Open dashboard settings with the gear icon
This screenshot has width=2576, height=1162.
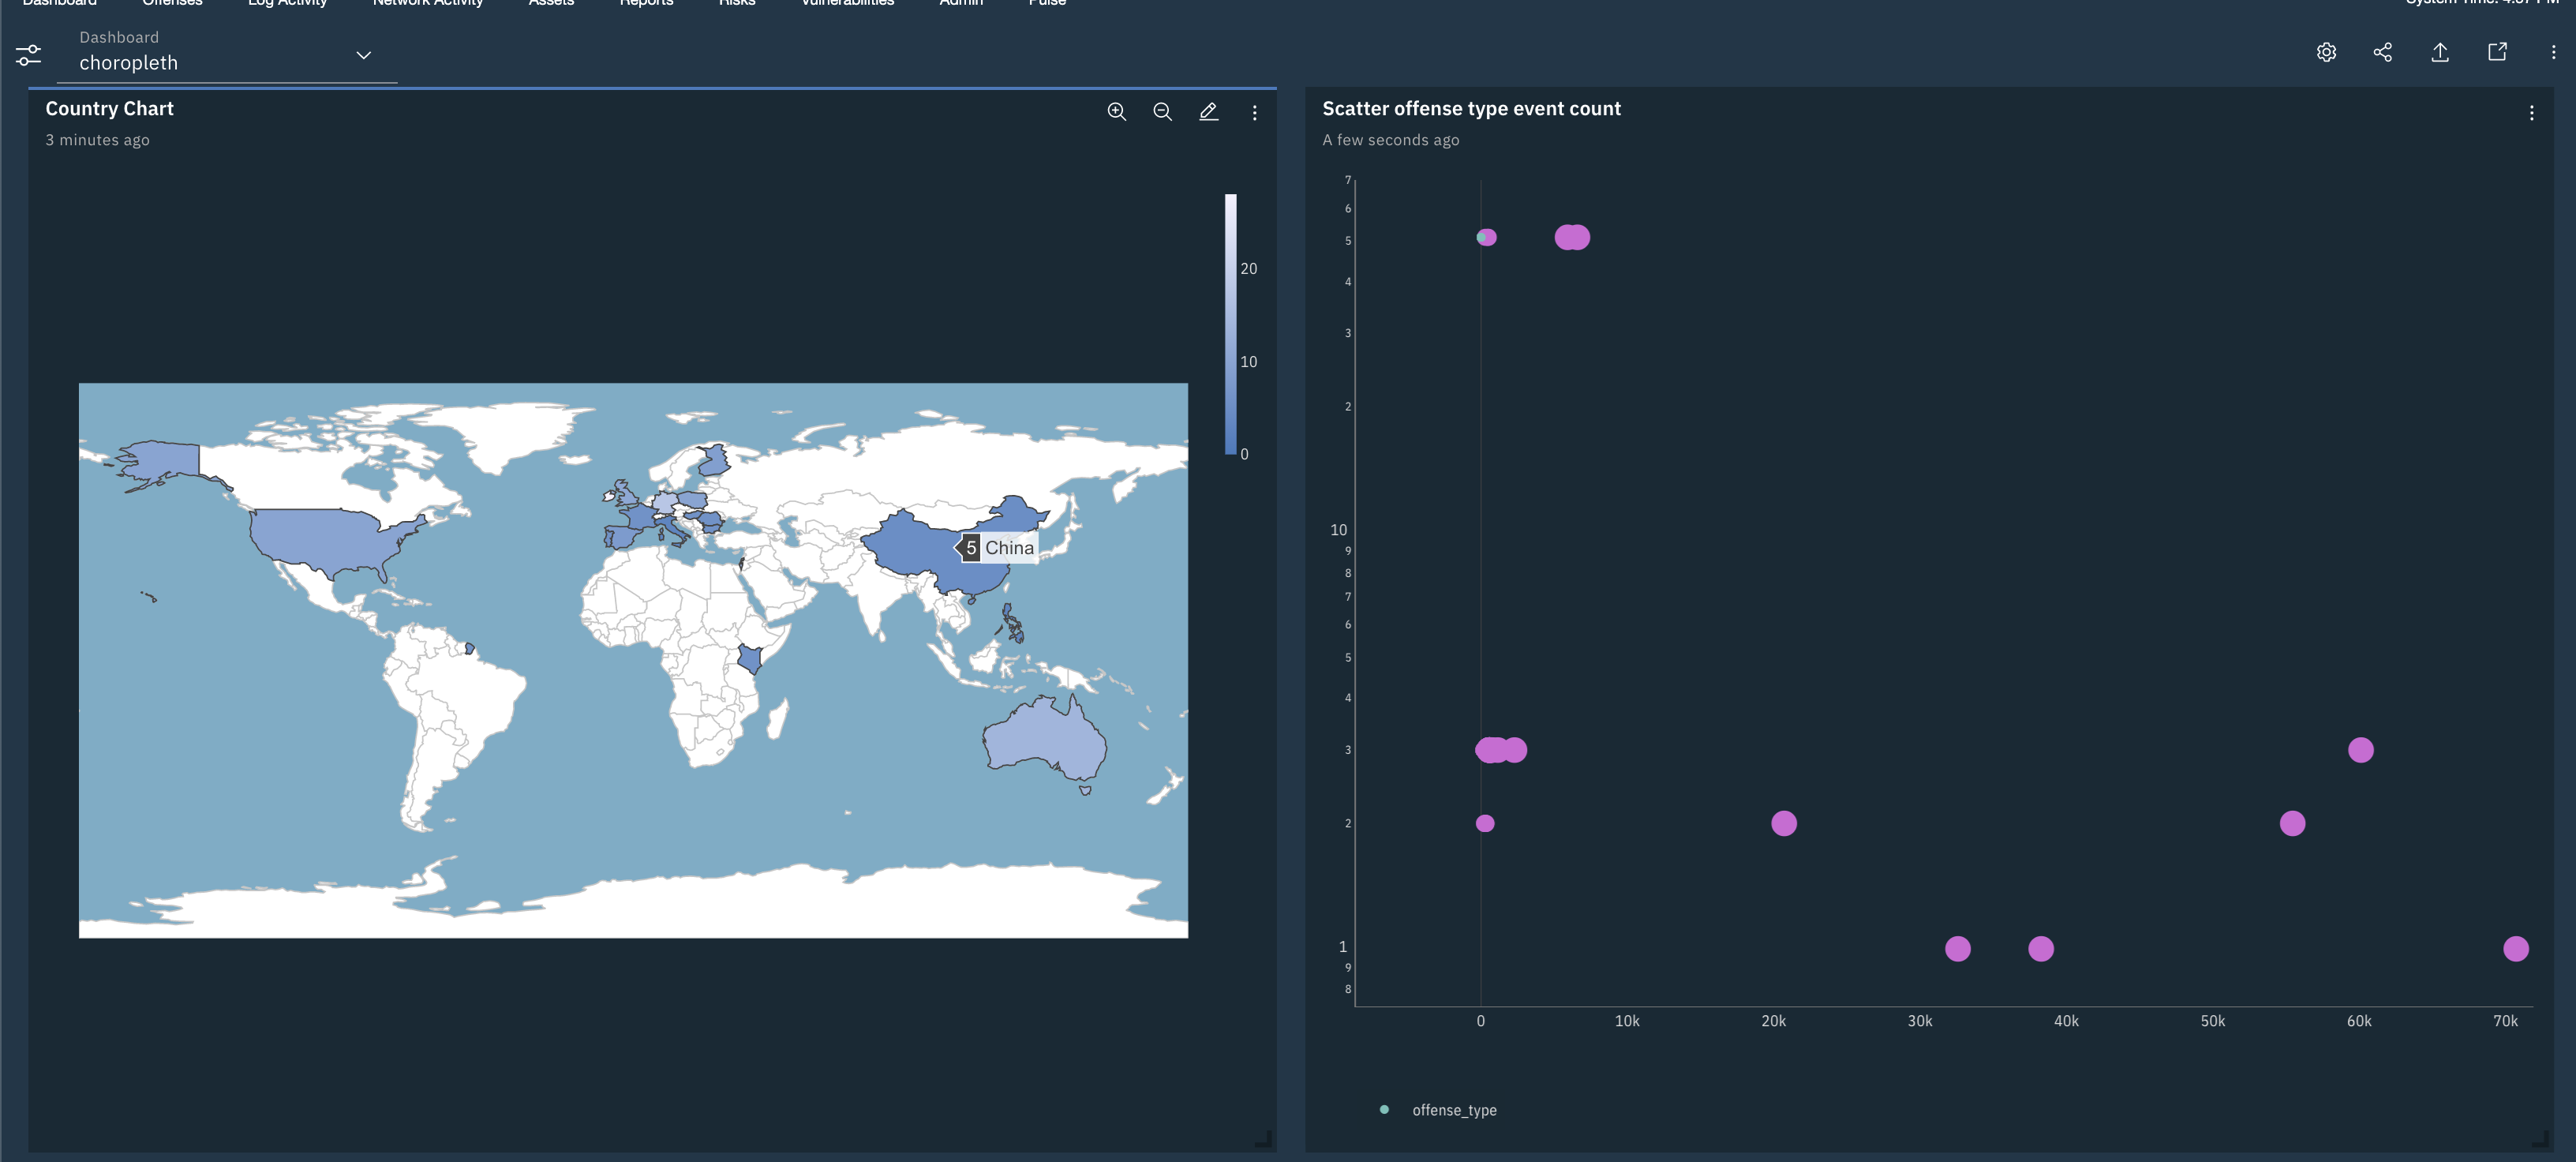[2326, 52]
